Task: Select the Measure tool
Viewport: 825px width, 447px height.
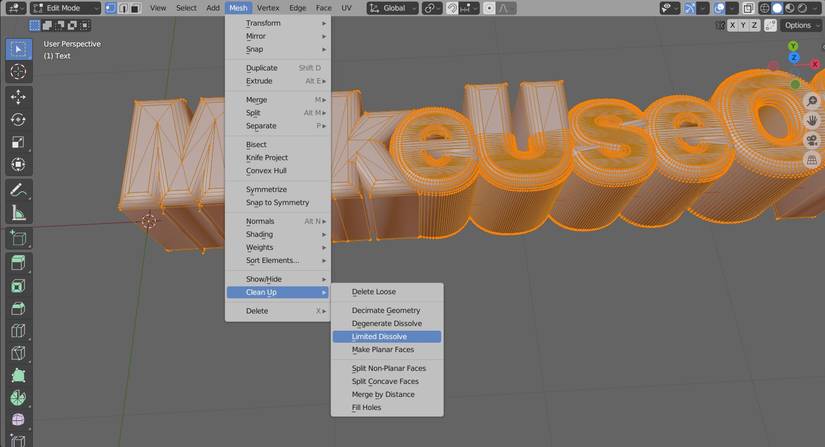Action: tap(18, 213)
